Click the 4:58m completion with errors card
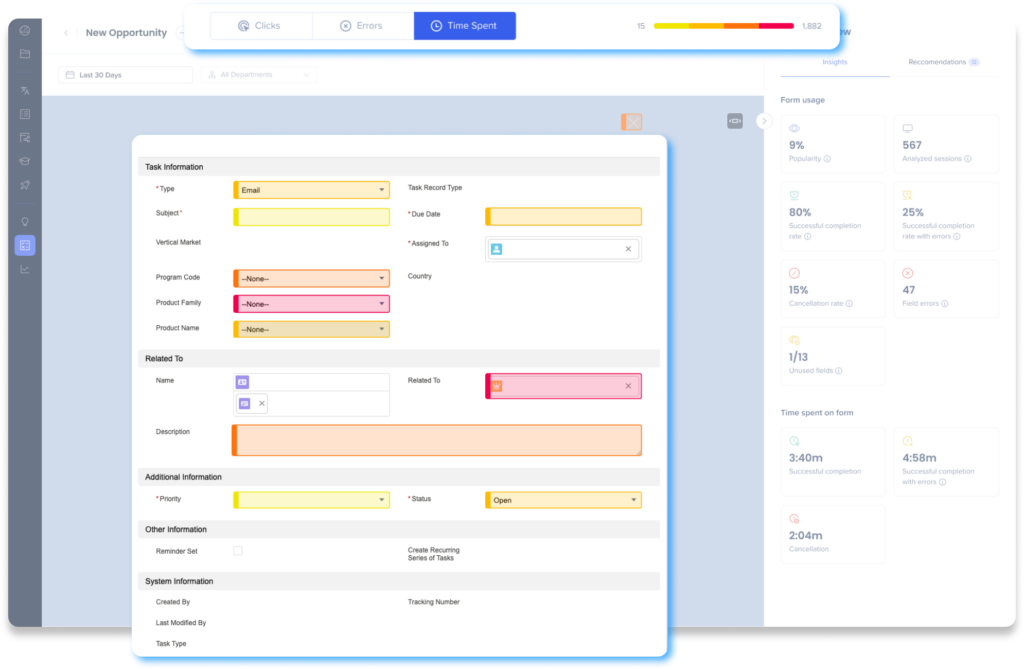The width and height of the screenshot is (1024, 669). coord(946,461)
